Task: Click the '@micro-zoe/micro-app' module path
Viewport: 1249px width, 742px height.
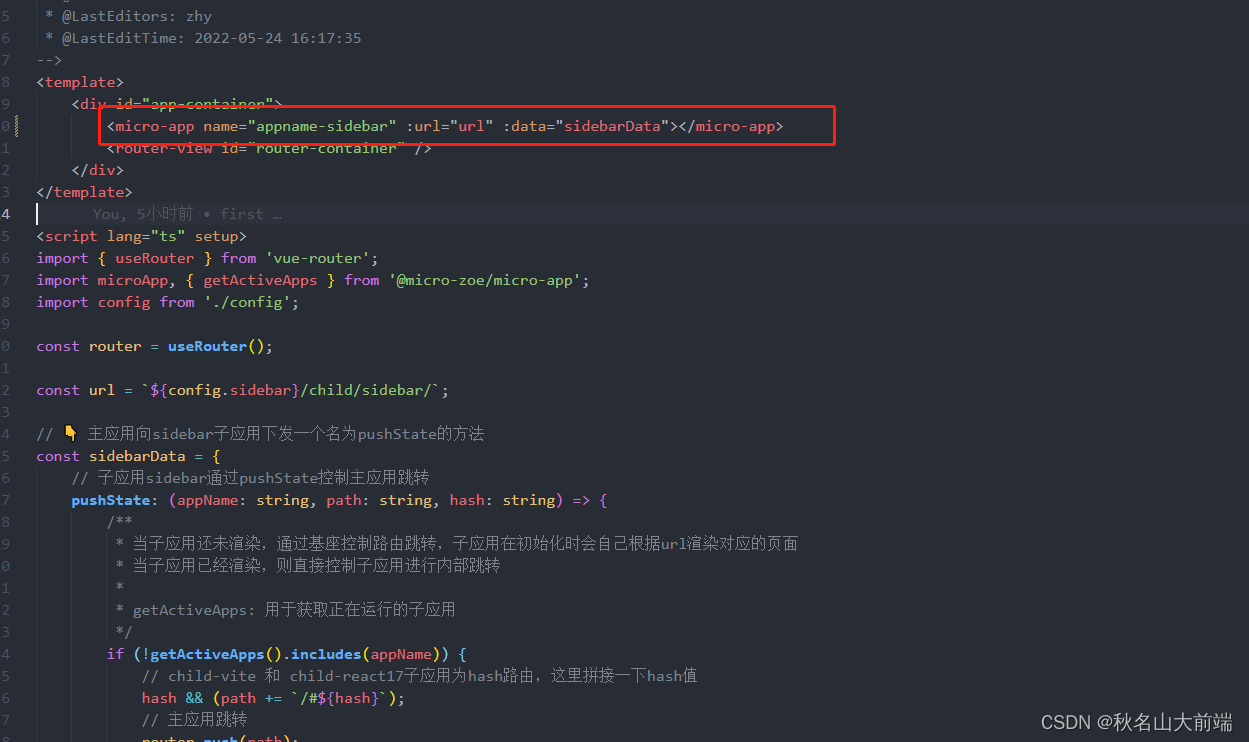Action: click(x=487, y=279)
